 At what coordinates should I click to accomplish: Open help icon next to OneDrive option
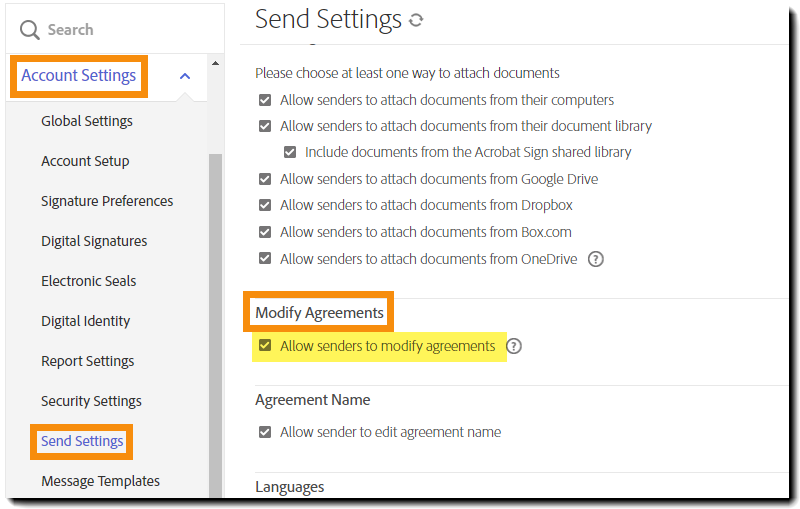596,259
